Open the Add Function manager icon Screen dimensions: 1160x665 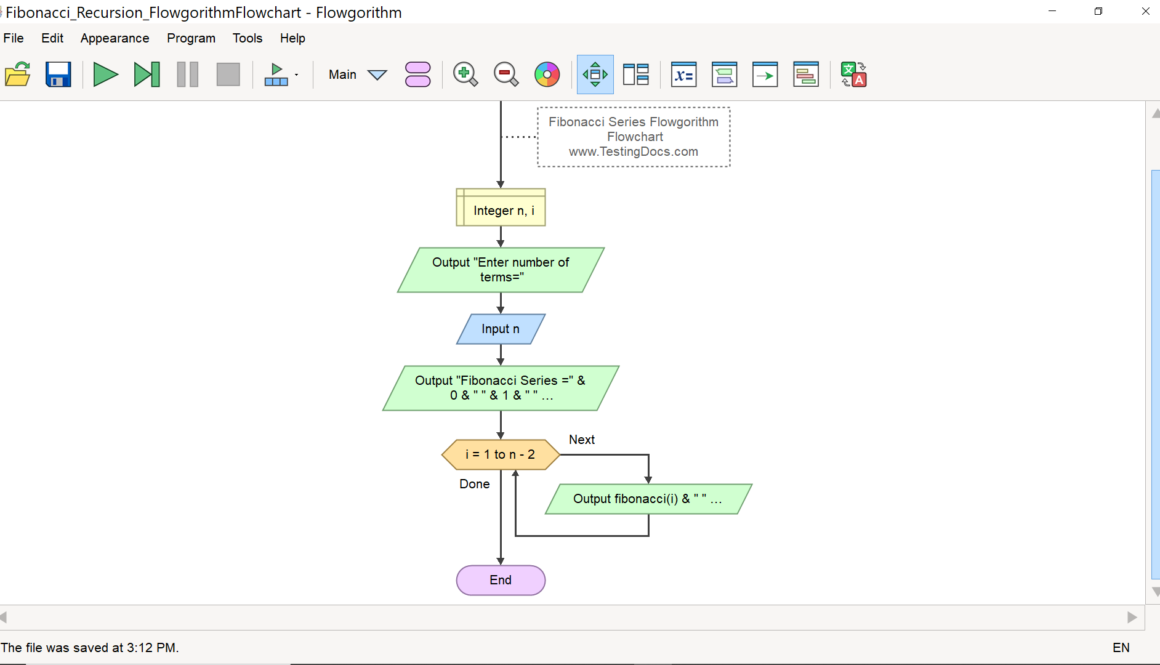(x=418, y=75)
